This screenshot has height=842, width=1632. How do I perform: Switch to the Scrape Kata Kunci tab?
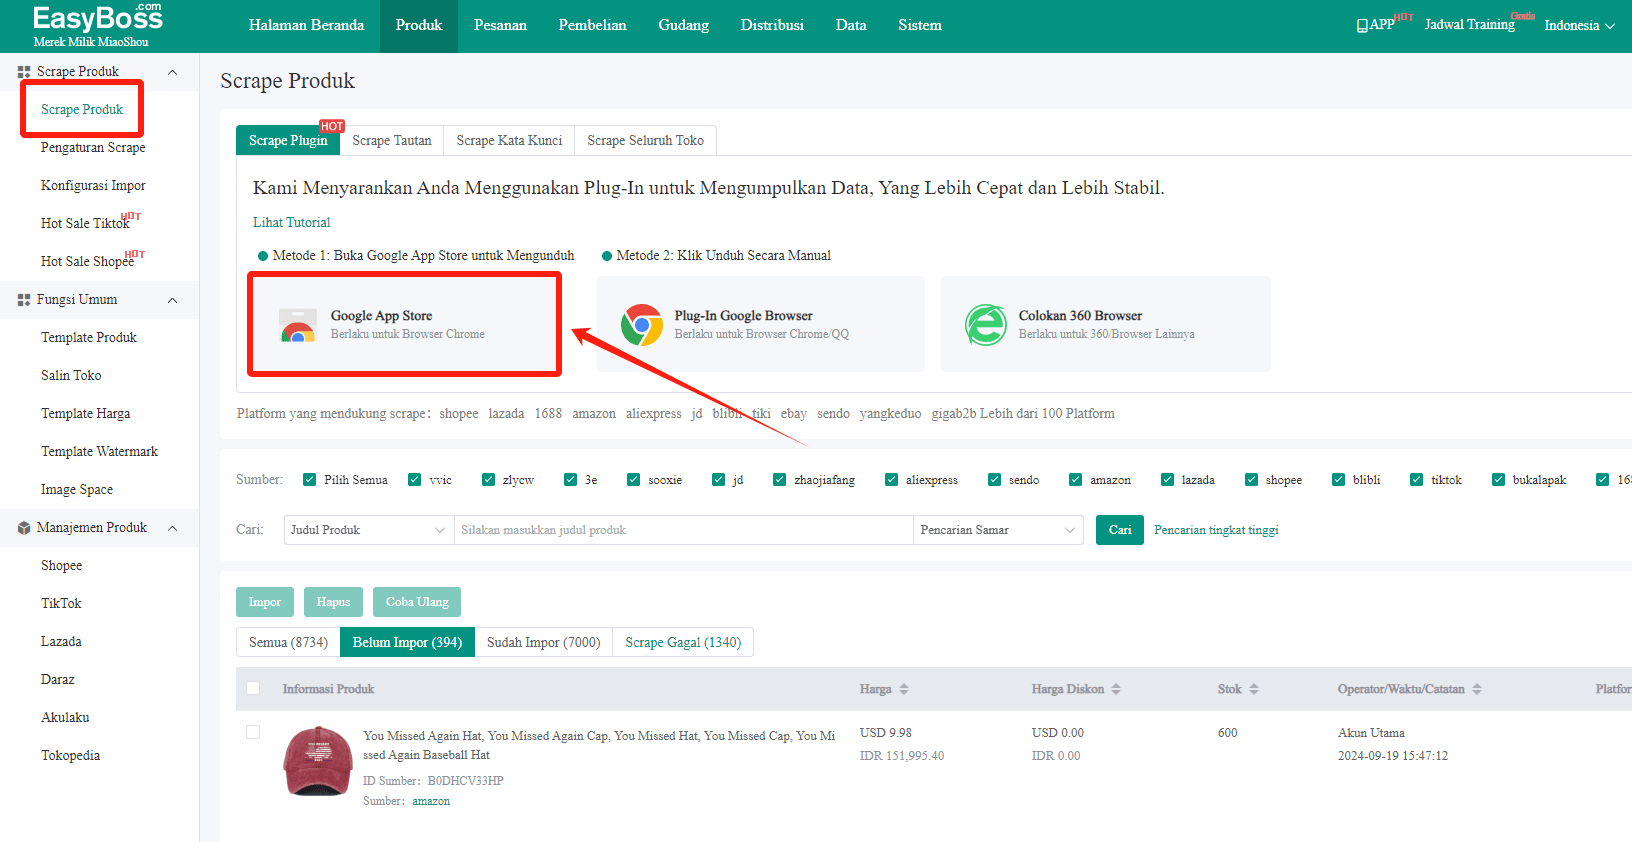509,141
